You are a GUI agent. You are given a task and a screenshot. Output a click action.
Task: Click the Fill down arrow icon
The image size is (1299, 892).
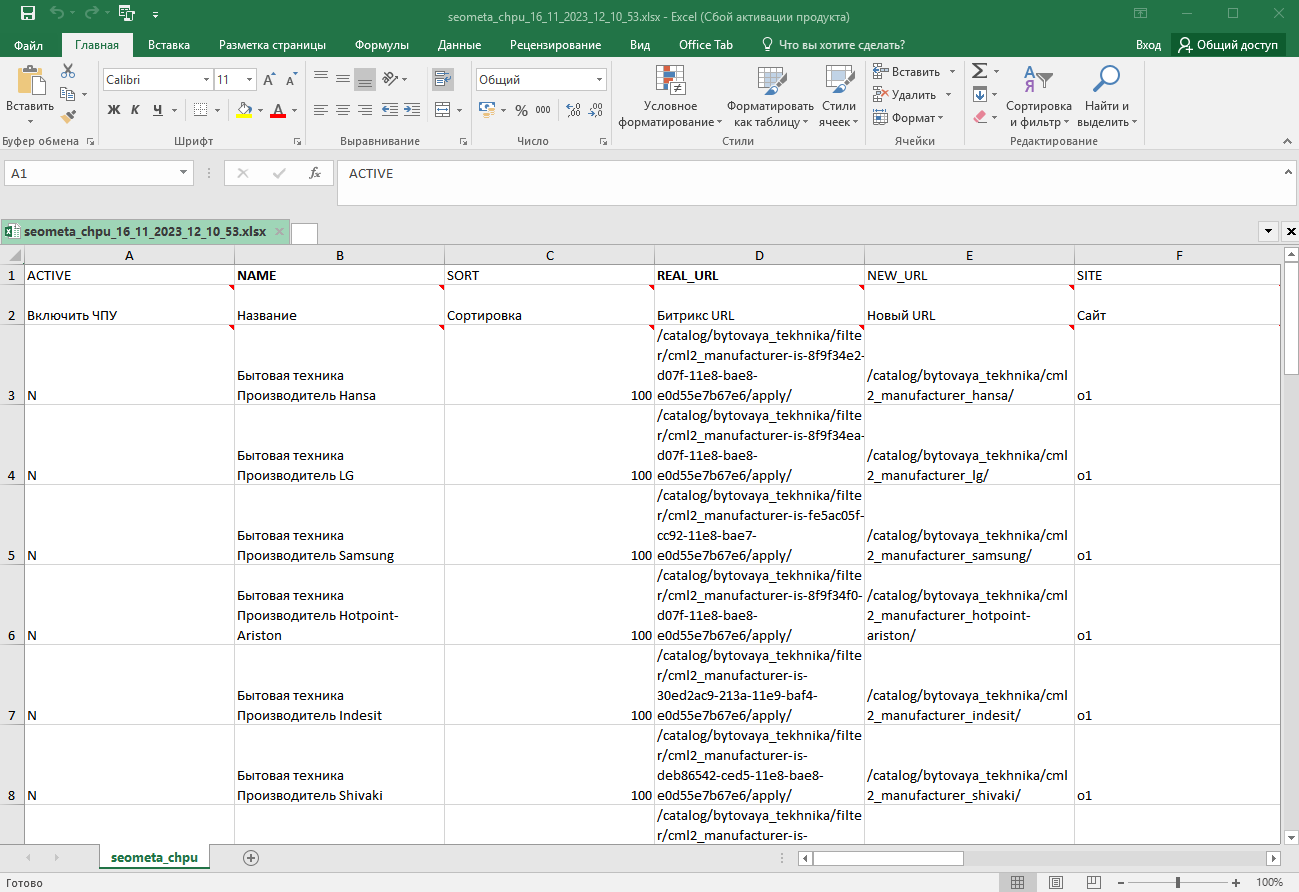(x=979, y=94)
